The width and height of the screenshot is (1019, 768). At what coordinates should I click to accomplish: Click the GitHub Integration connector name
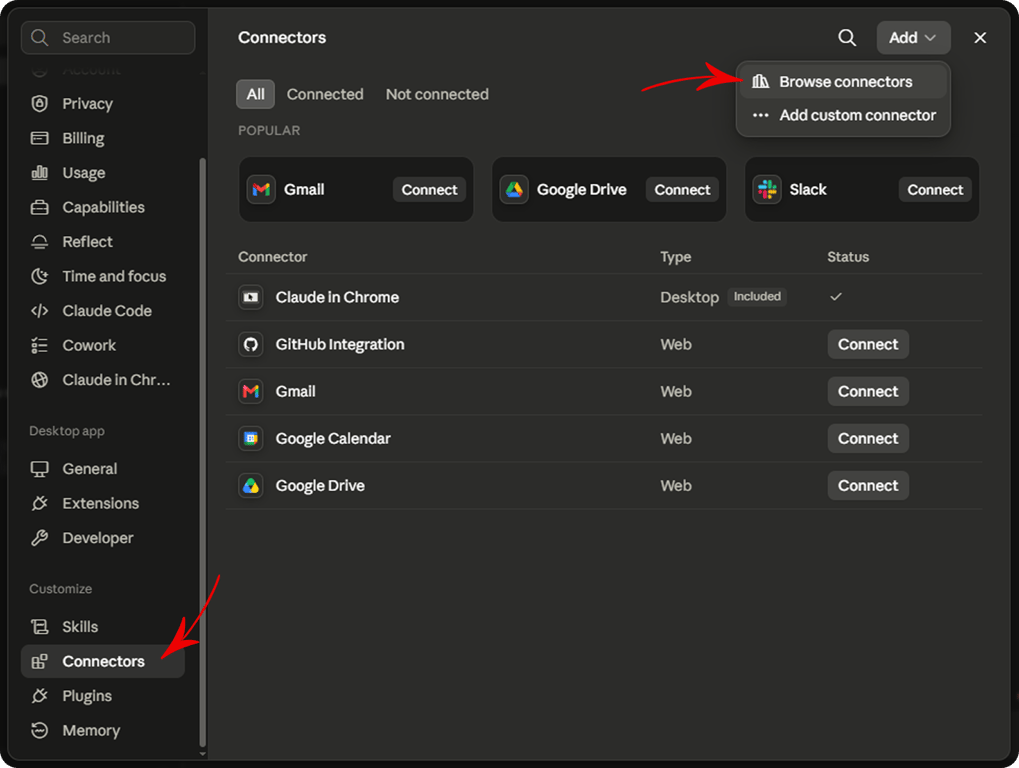point(340,344)
